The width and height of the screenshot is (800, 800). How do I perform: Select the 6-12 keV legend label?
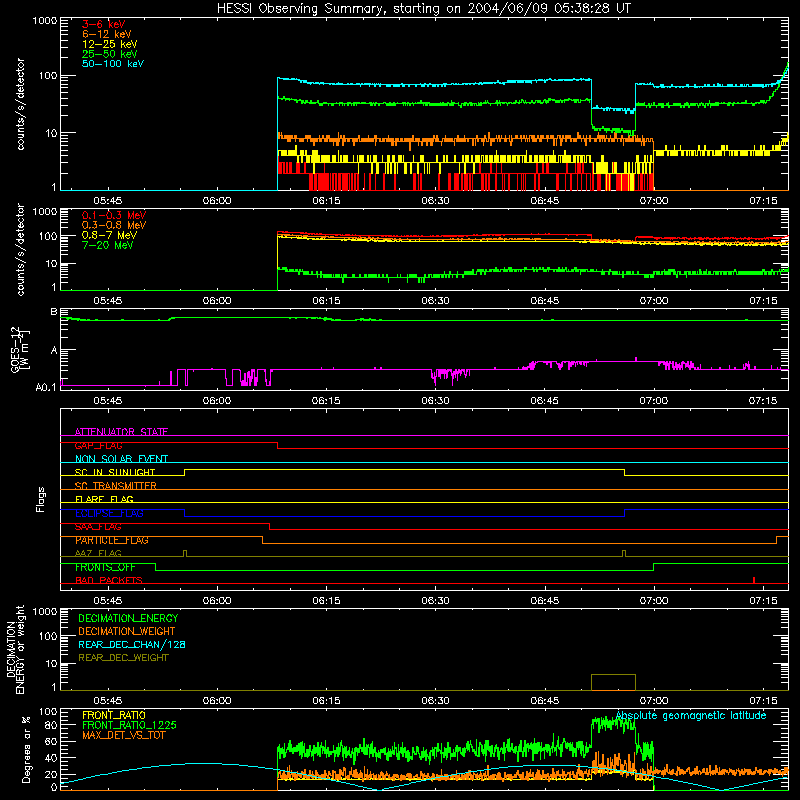[x=107, y=34]
